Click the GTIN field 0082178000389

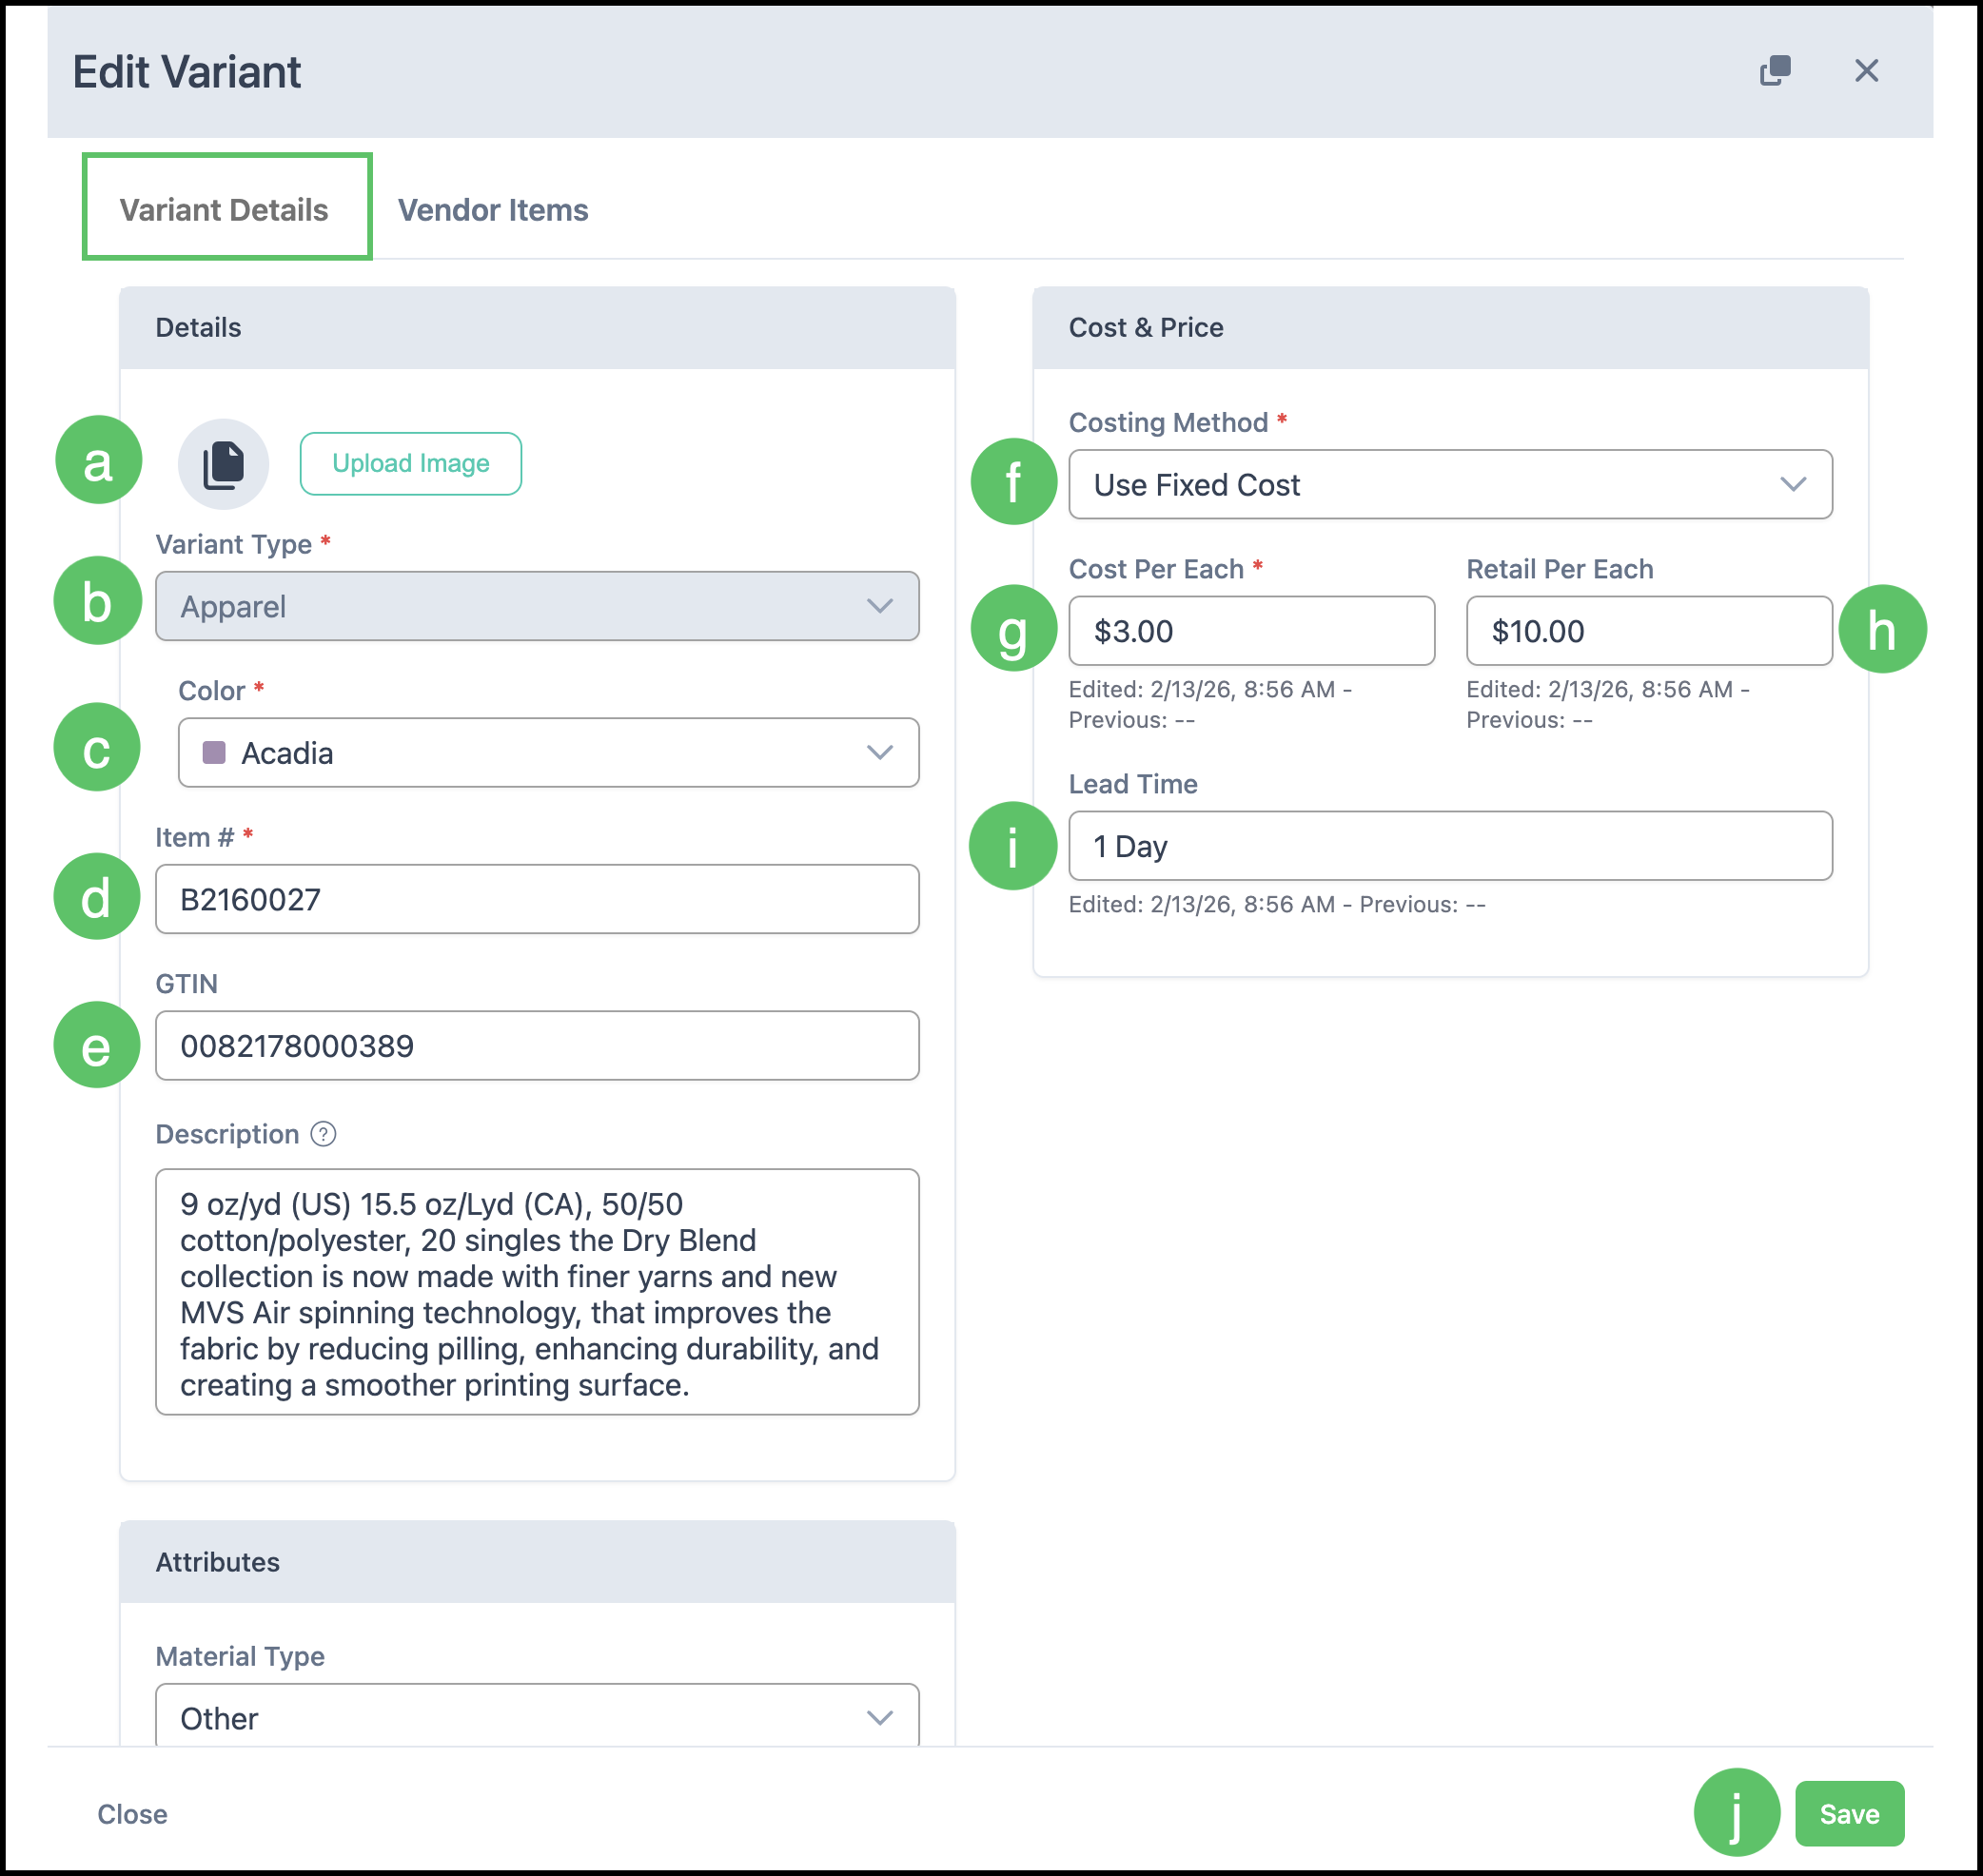[537, 1046]
